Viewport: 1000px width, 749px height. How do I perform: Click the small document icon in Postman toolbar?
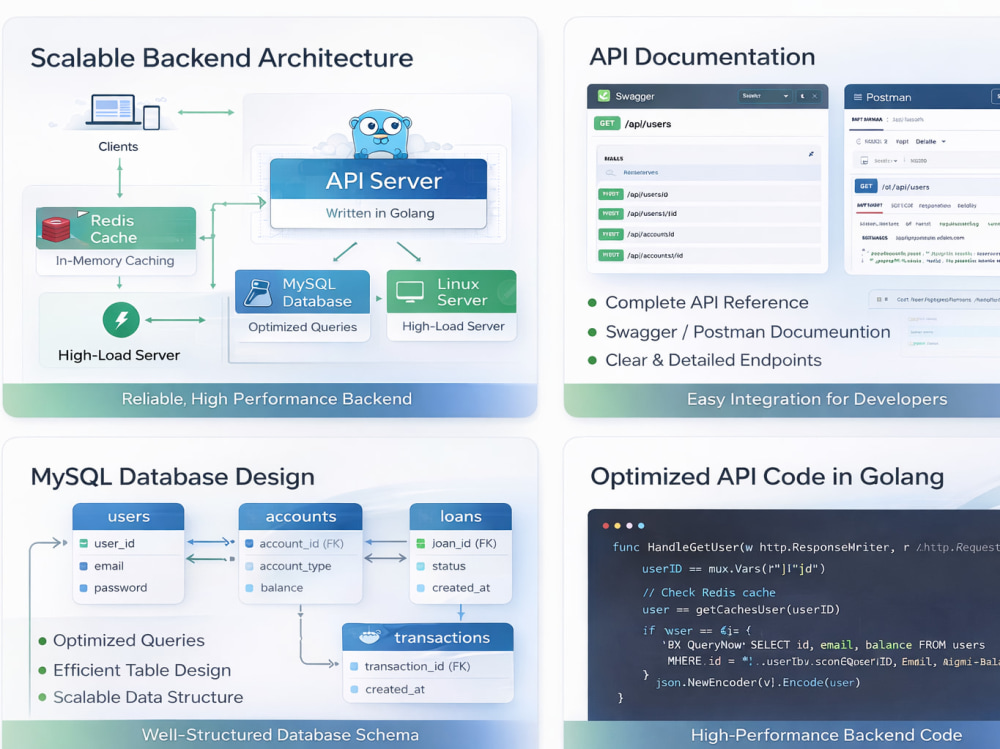(864, 161)
